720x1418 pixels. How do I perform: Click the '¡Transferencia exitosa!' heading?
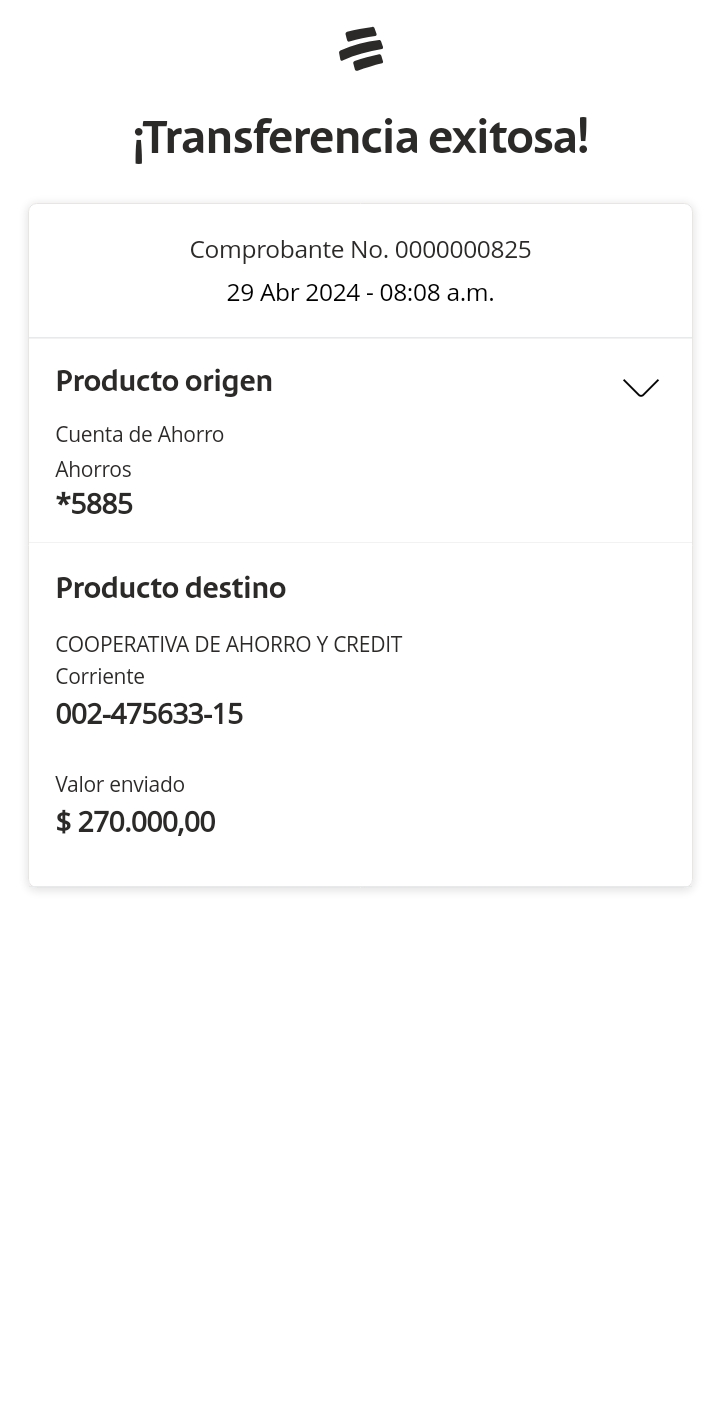(360, 137)
